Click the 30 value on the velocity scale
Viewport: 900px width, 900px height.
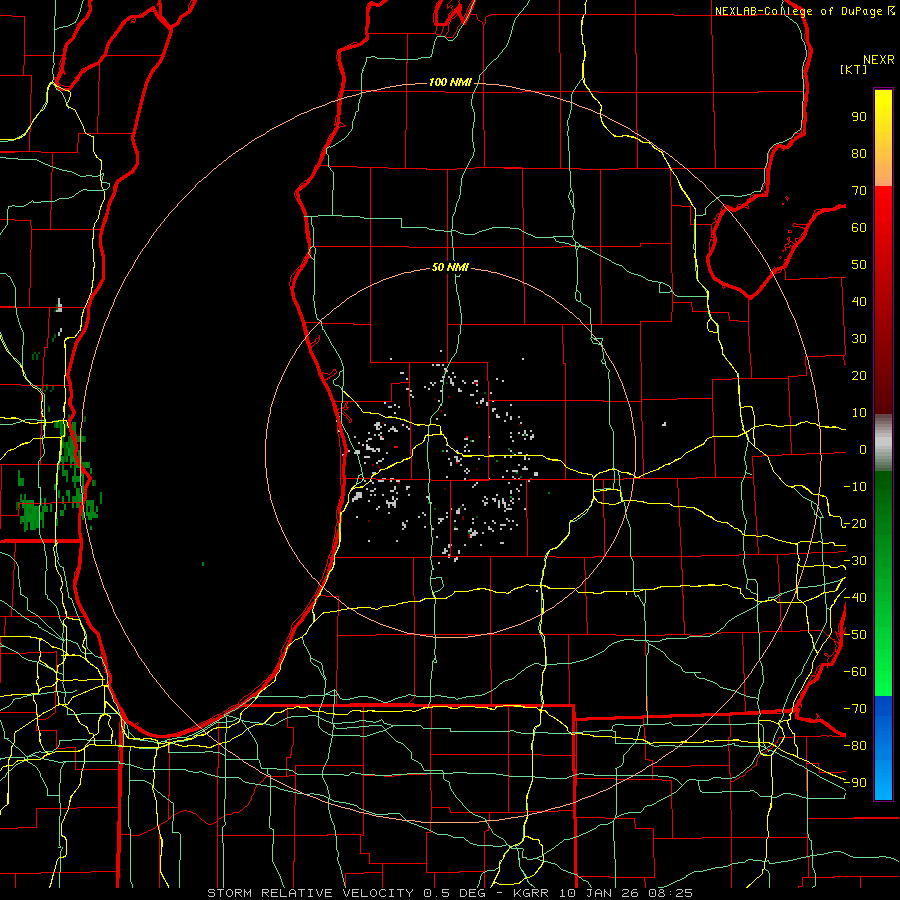coord(859,339)
